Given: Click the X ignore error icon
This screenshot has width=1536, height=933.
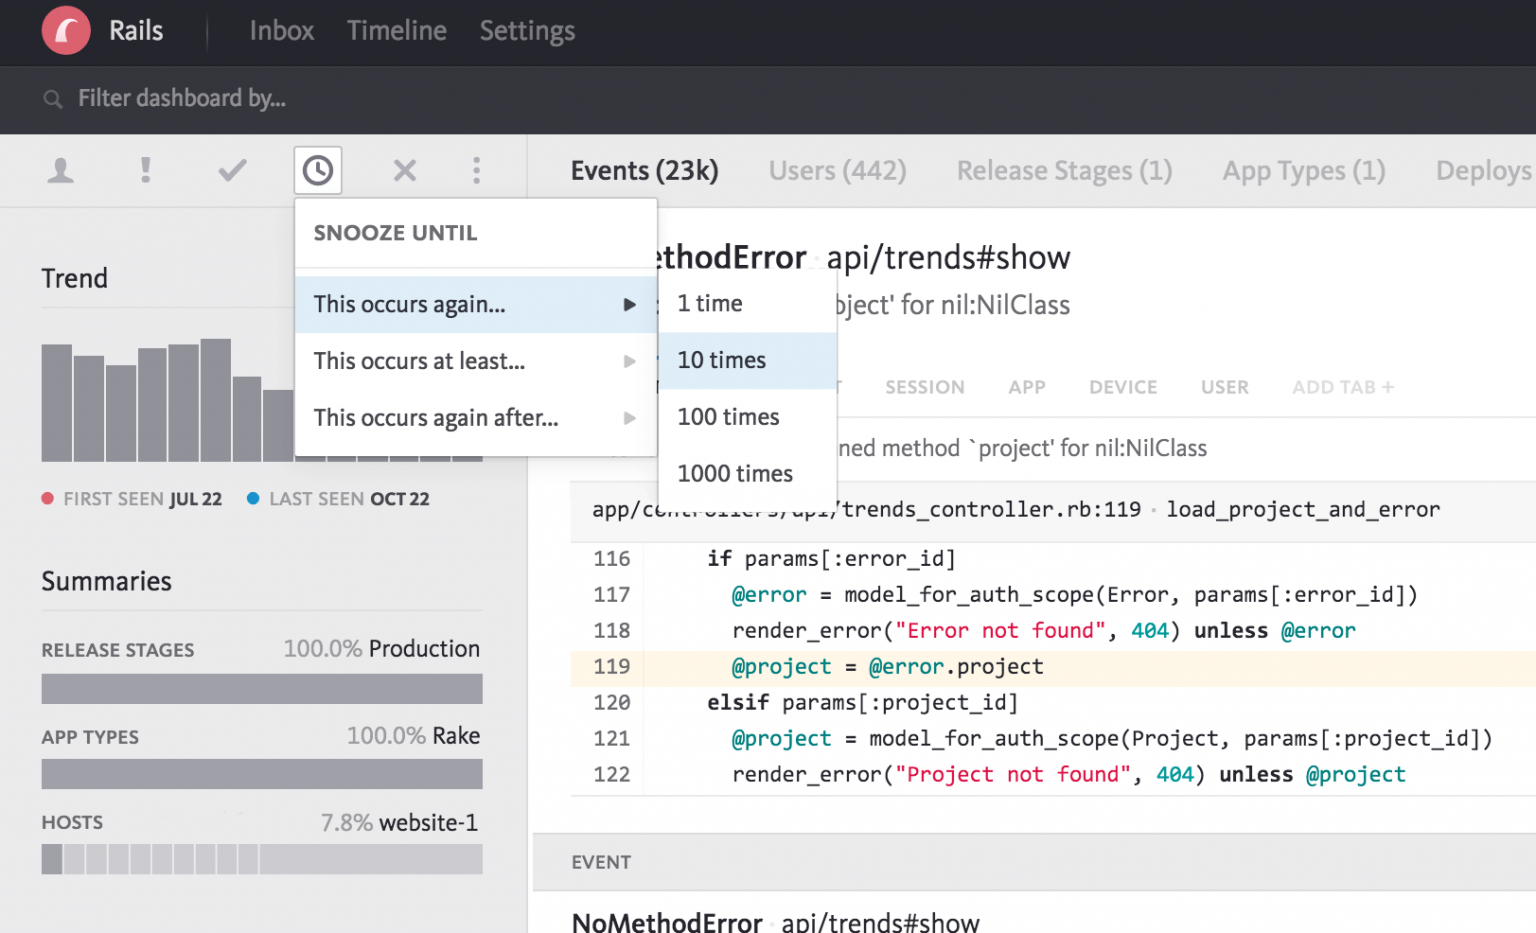Looking at the screenshot, I should click(404, 171).
